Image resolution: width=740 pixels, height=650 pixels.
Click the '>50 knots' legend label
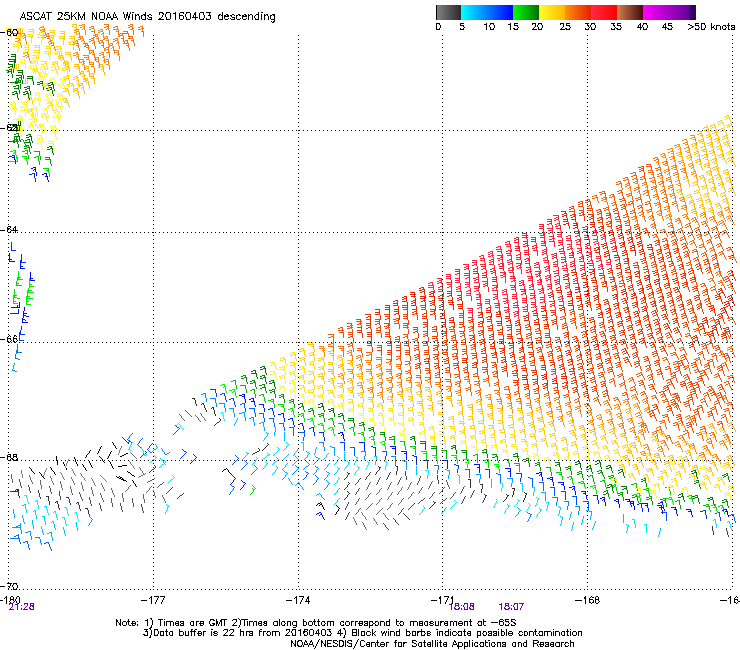pyautogui.click(x=711, y=27)
